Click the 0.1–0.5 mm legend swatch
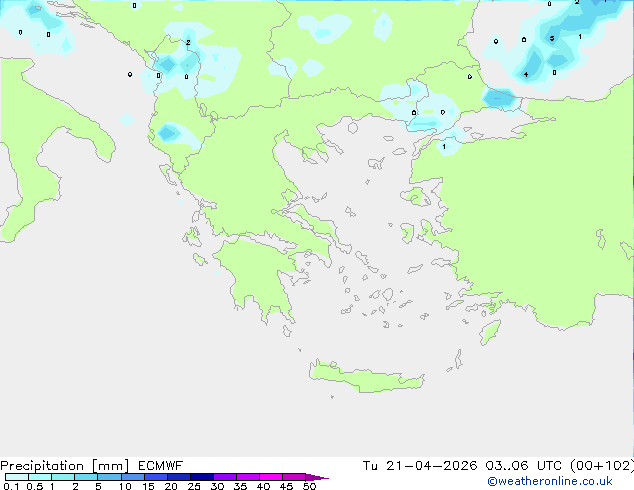This screenshot has height=490, width=634. point(17,477)
